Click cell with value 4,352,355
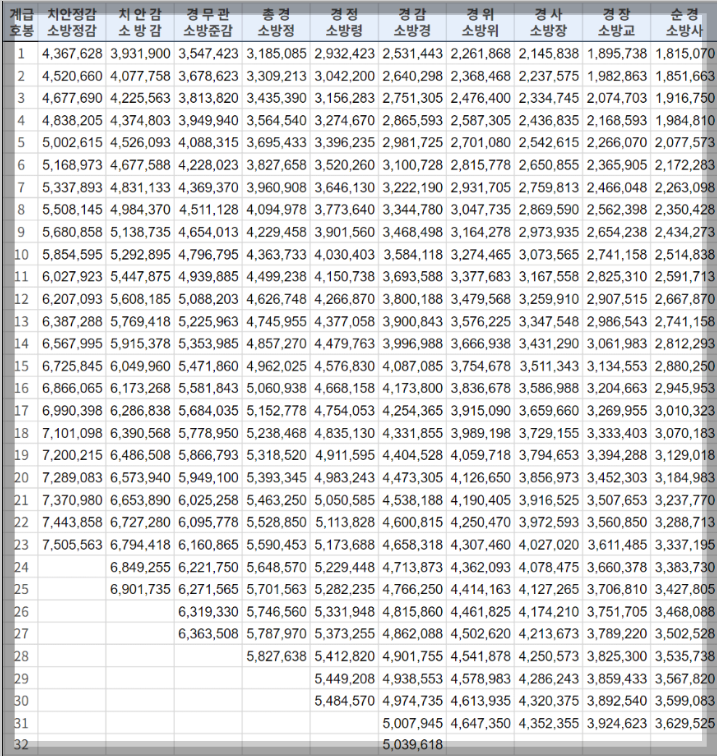The image size is (717, 756). pyautogui.click(x=548, y=723)
